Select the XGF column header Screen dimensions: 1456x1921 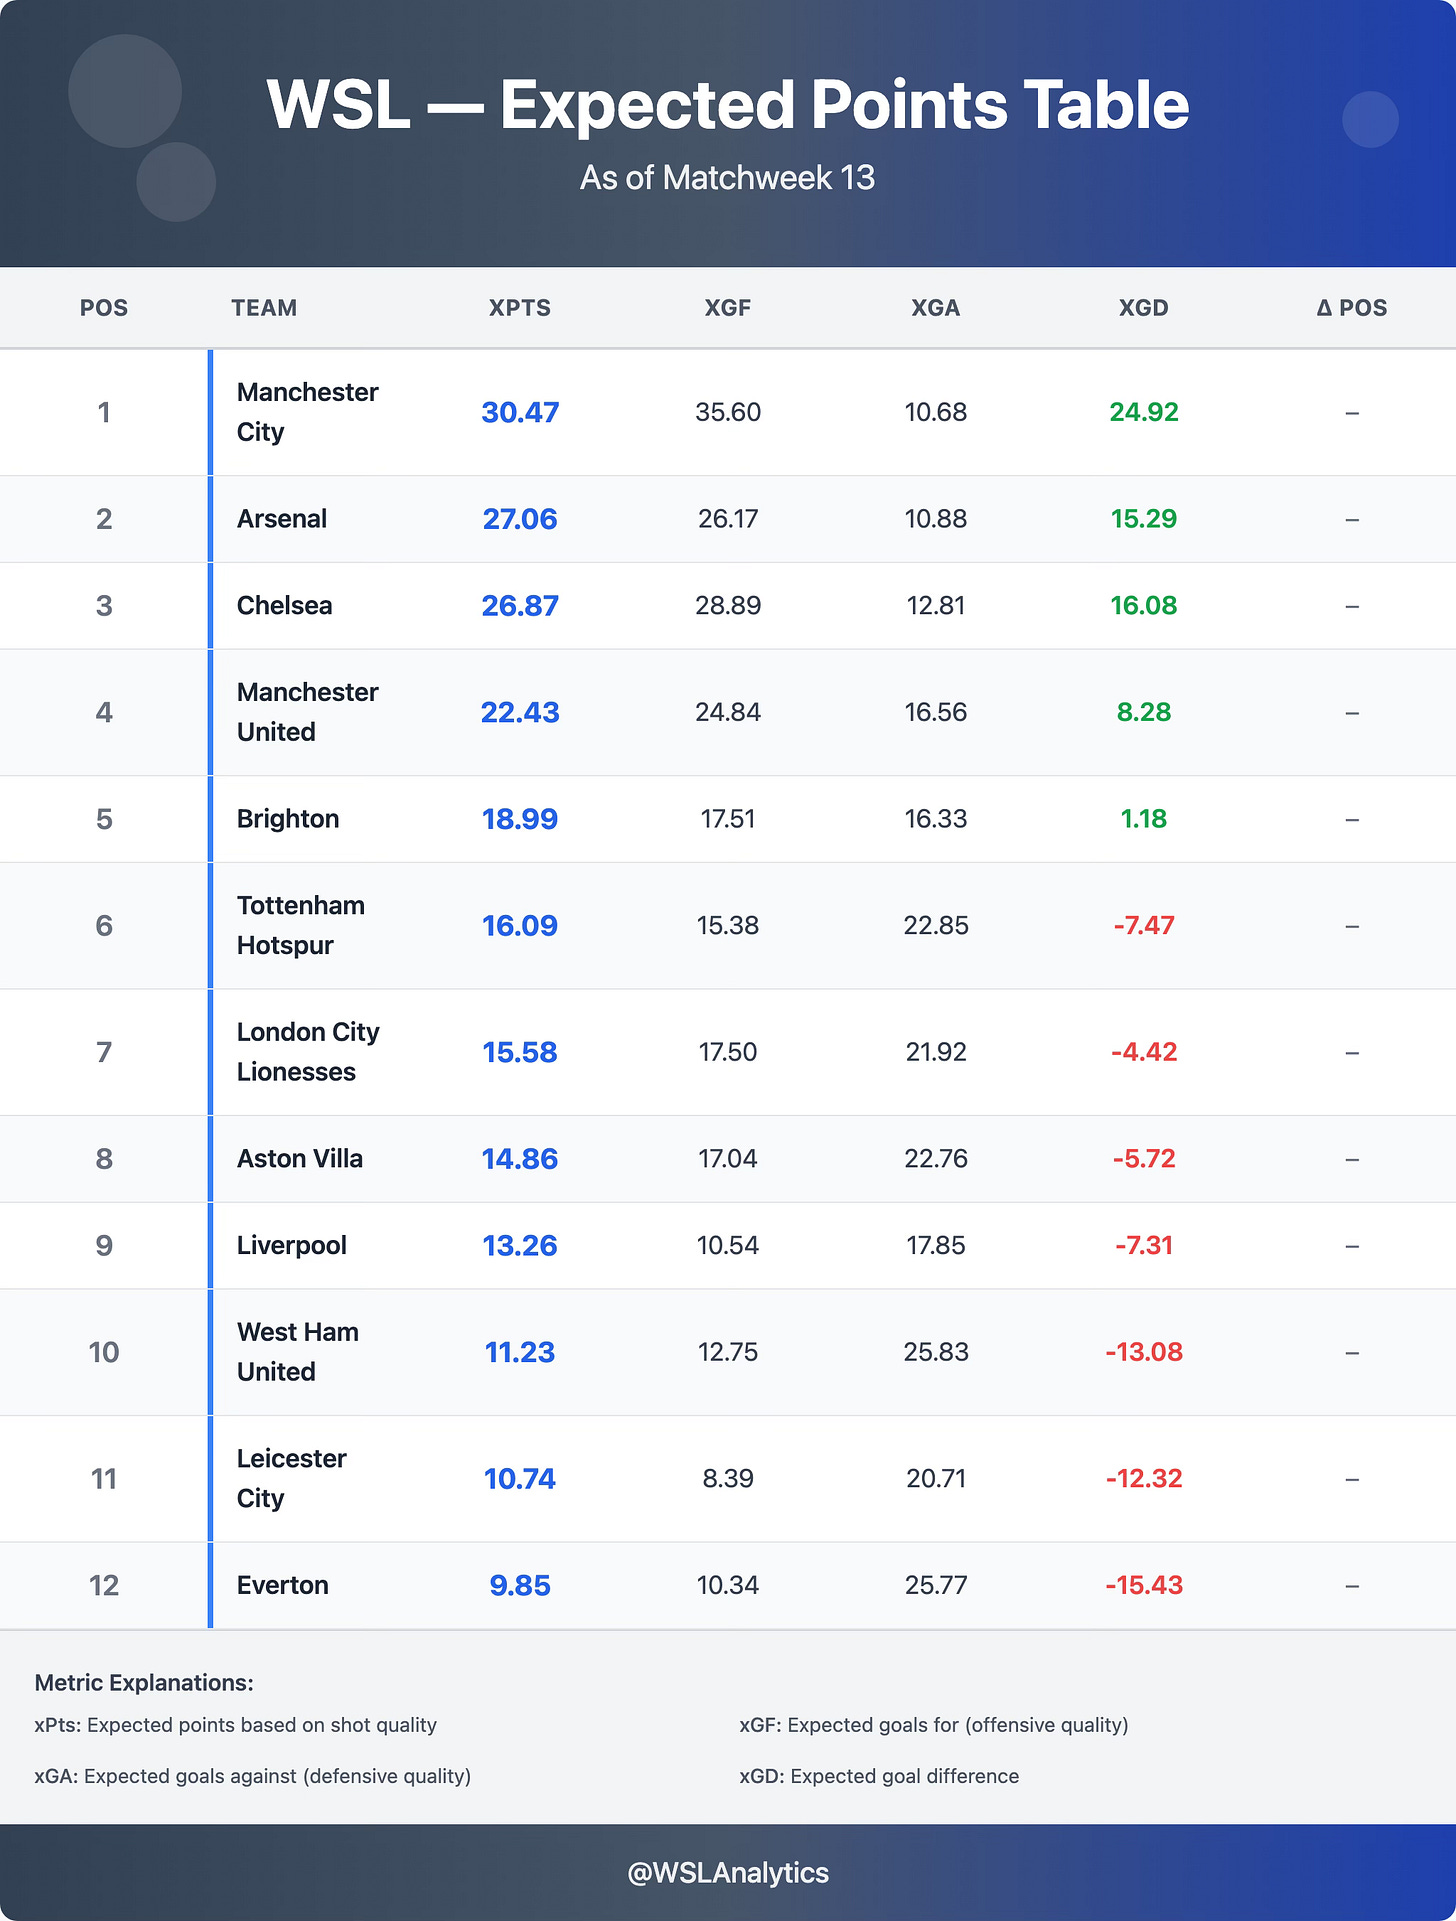[x=728, y=308]
